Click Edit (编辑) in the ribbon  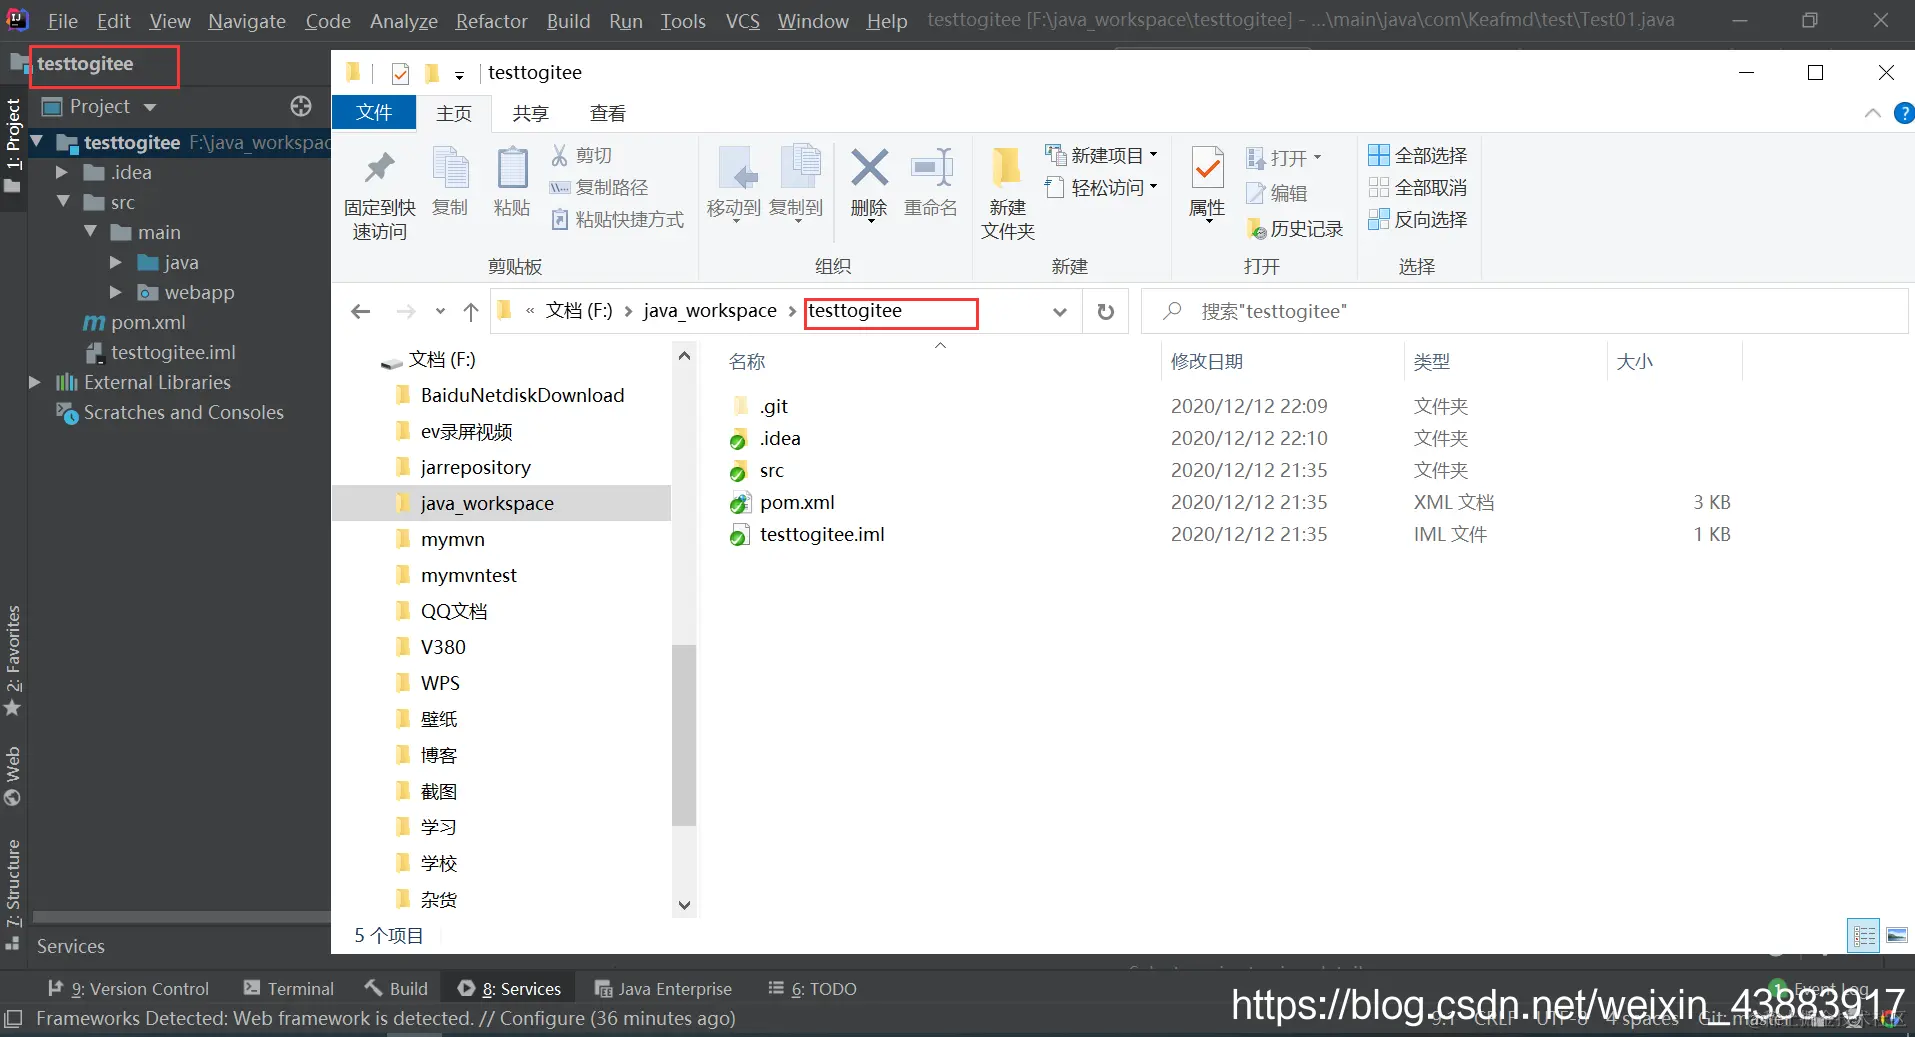1276,193
